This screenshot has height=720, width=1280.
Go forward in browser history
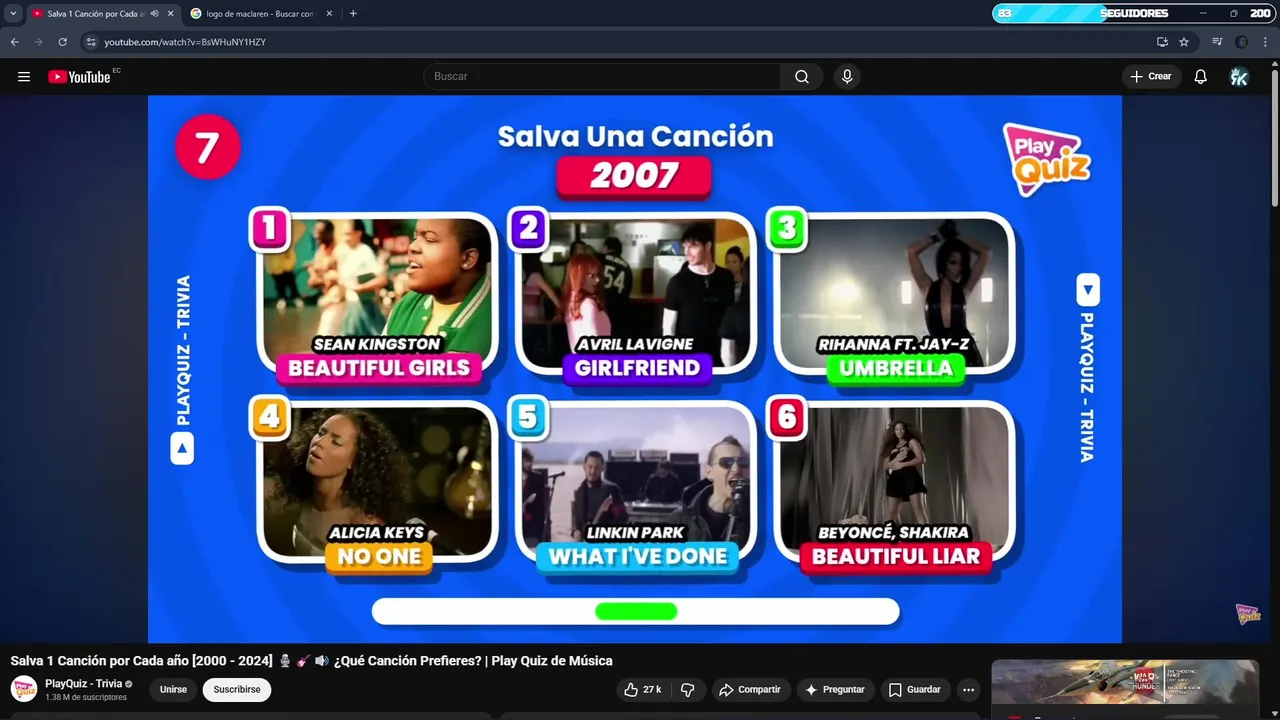tap(39, 42)
